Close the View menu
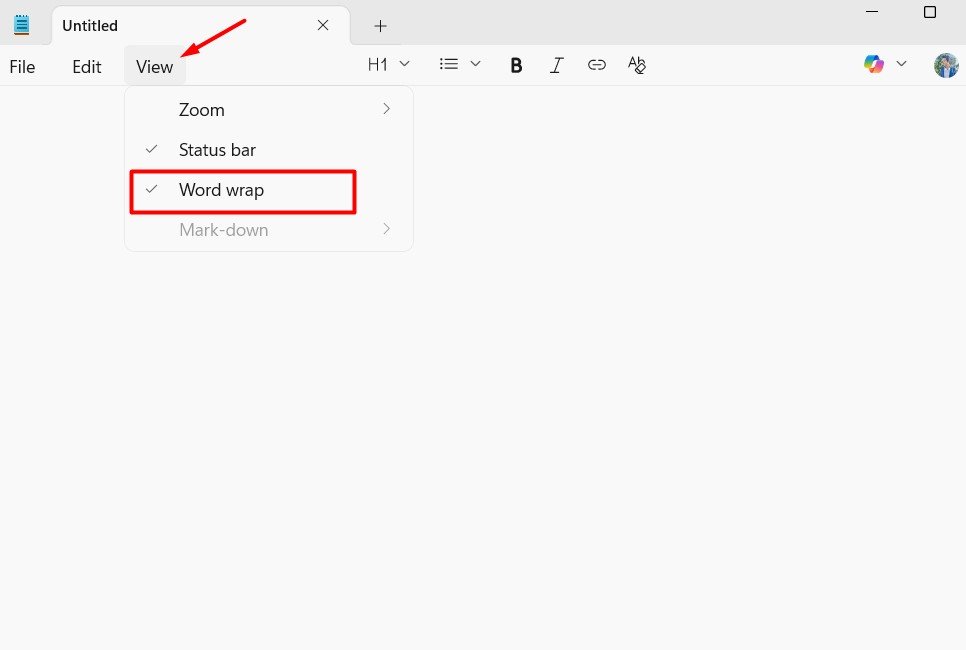This screenshot has width=966, height=650. pyautogui.click(x=155, y=67)
